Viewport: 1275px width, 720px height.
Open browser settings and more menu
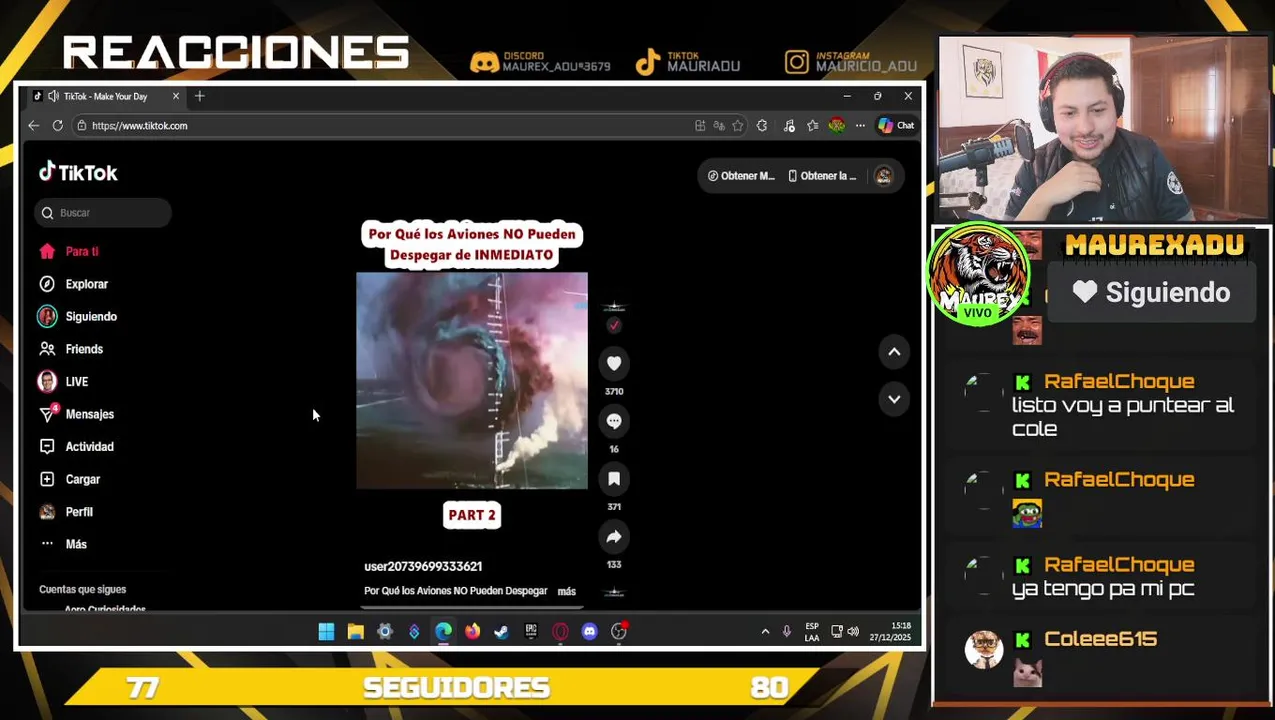(x=860, y=126)
